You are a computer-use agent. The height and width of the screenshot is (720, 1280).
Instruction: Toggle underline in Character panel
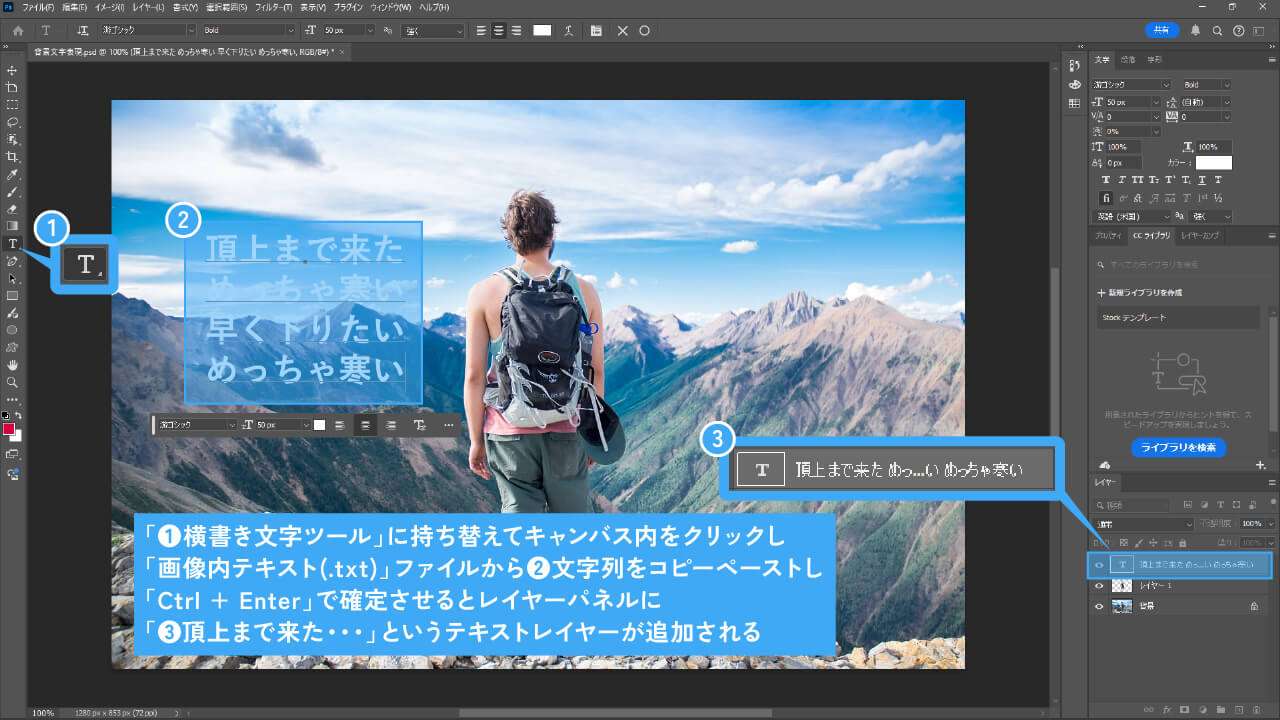click(1204, 180)
